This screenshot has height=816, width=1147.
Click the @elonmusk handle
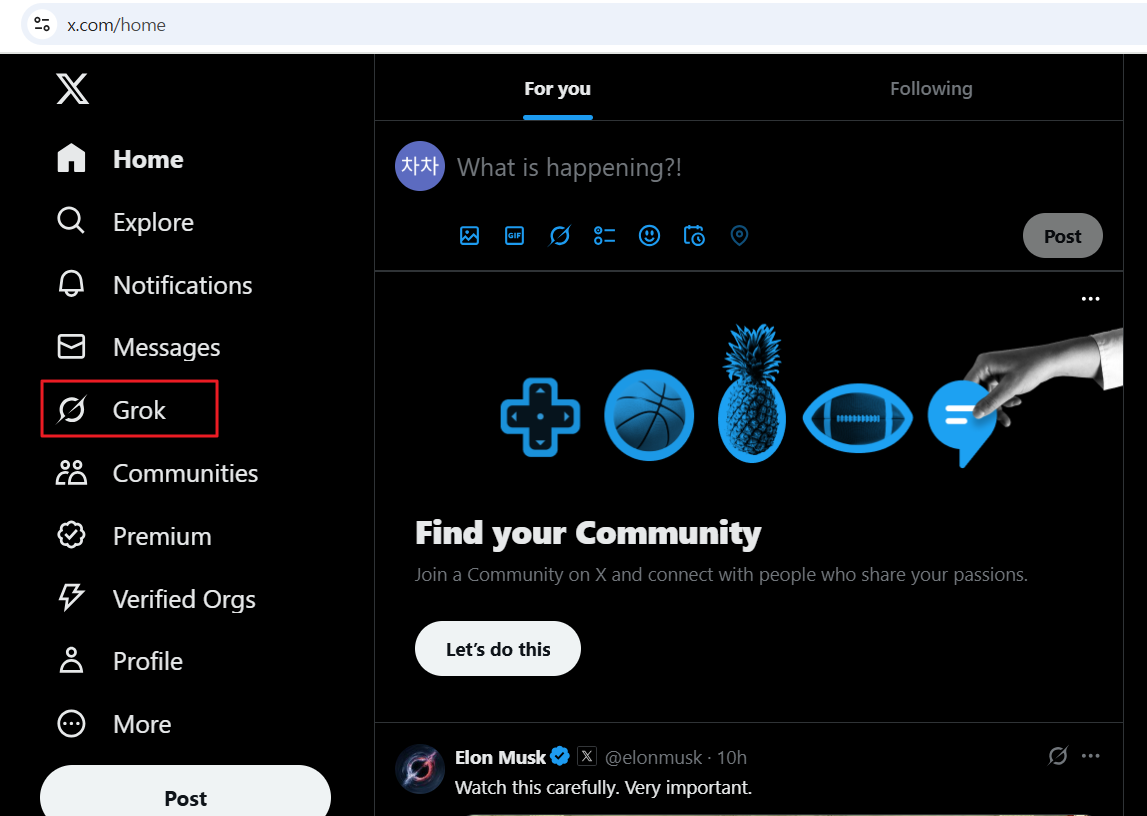pos(653,758)
